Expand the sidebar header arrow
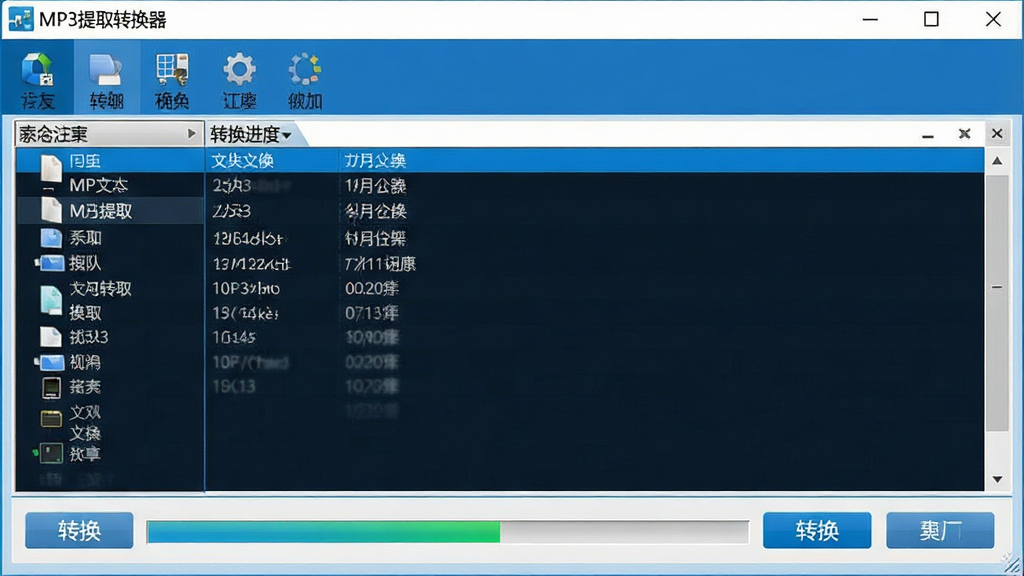The height and width of the screenshot is (576, 1024). pos(191,134)
